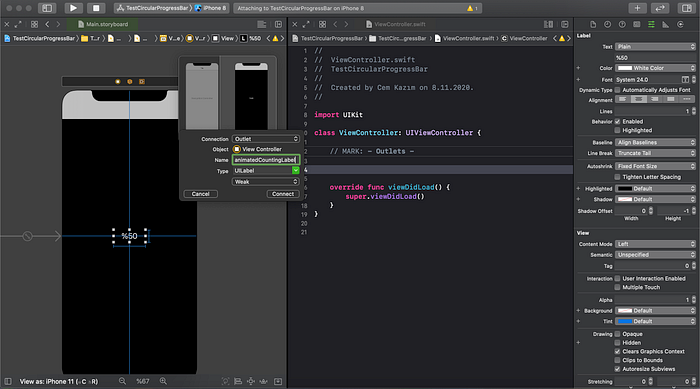This screenshot has width=700, height=389.
Task: Open the Identity inspector icon
Action: tap(637, 25)
